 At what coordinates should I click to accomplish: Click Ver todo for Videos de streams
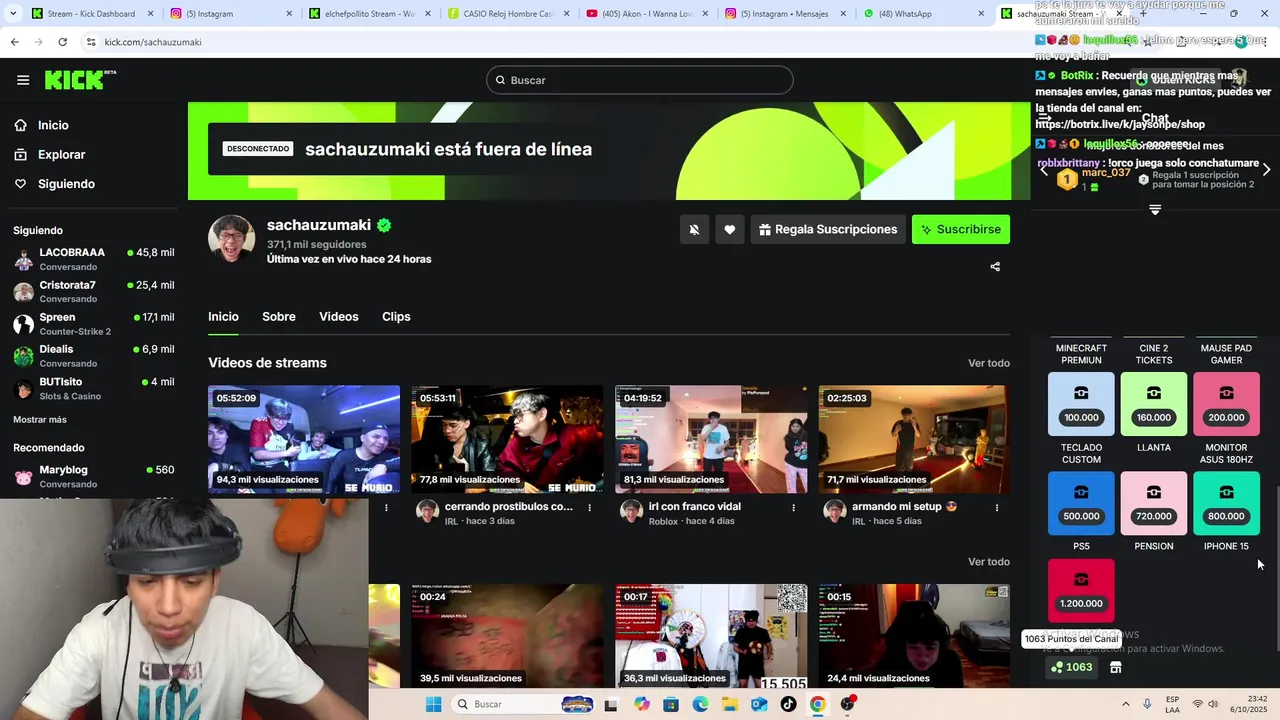coord(989,363)
